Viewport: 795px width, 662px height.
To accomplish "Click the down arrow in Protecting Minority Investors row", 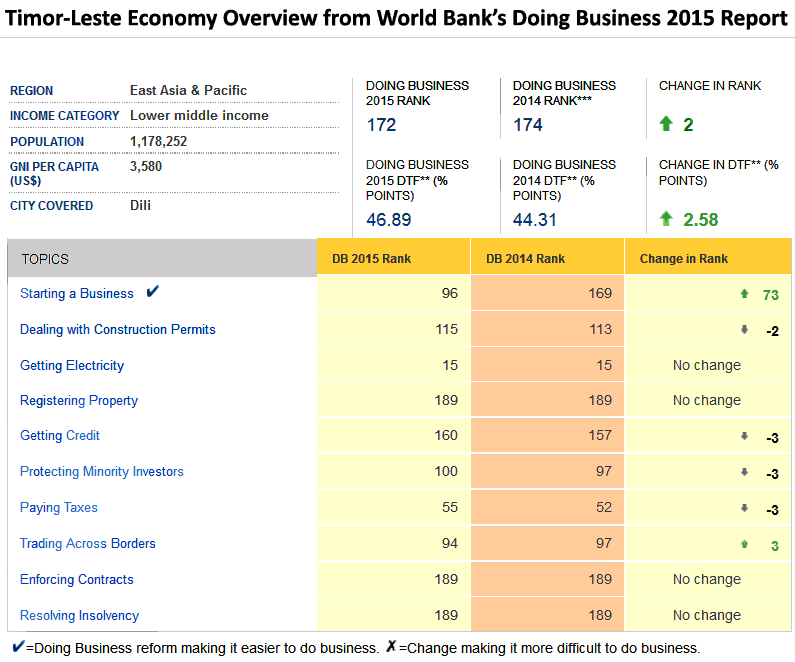I will pos(744,472).
